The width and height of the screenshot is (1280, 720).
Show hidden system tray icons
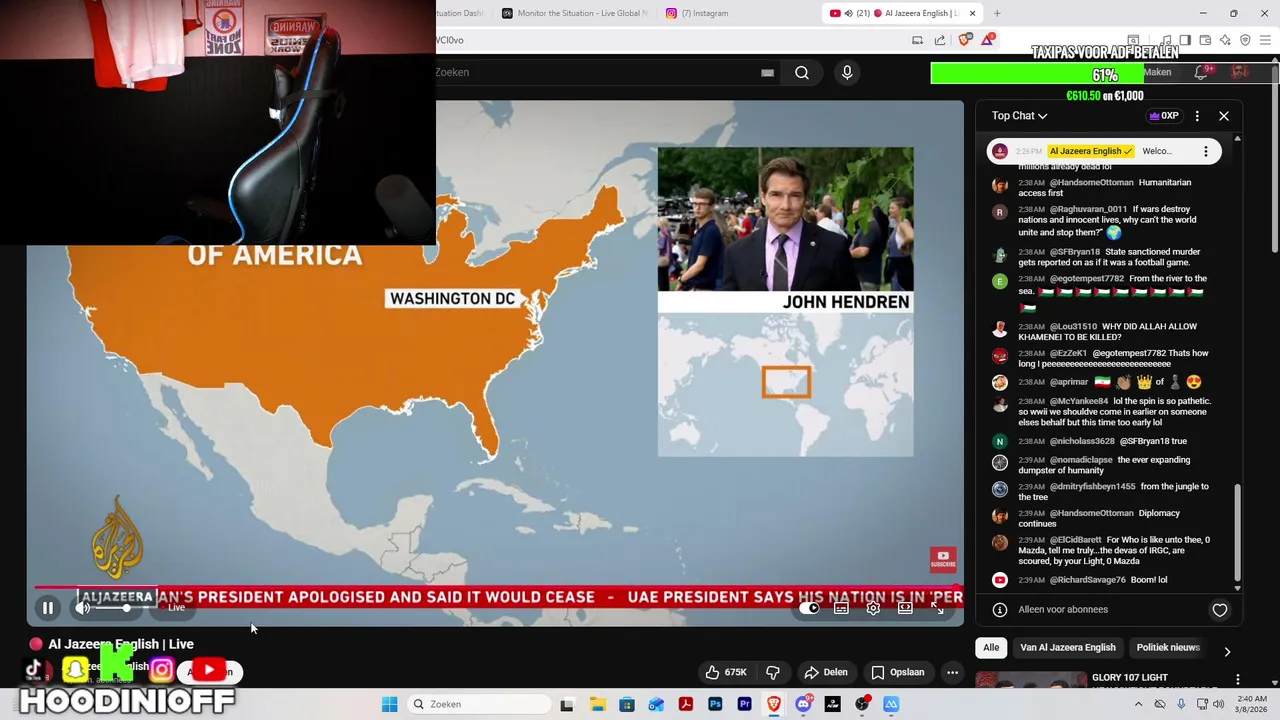[1138, 704]
